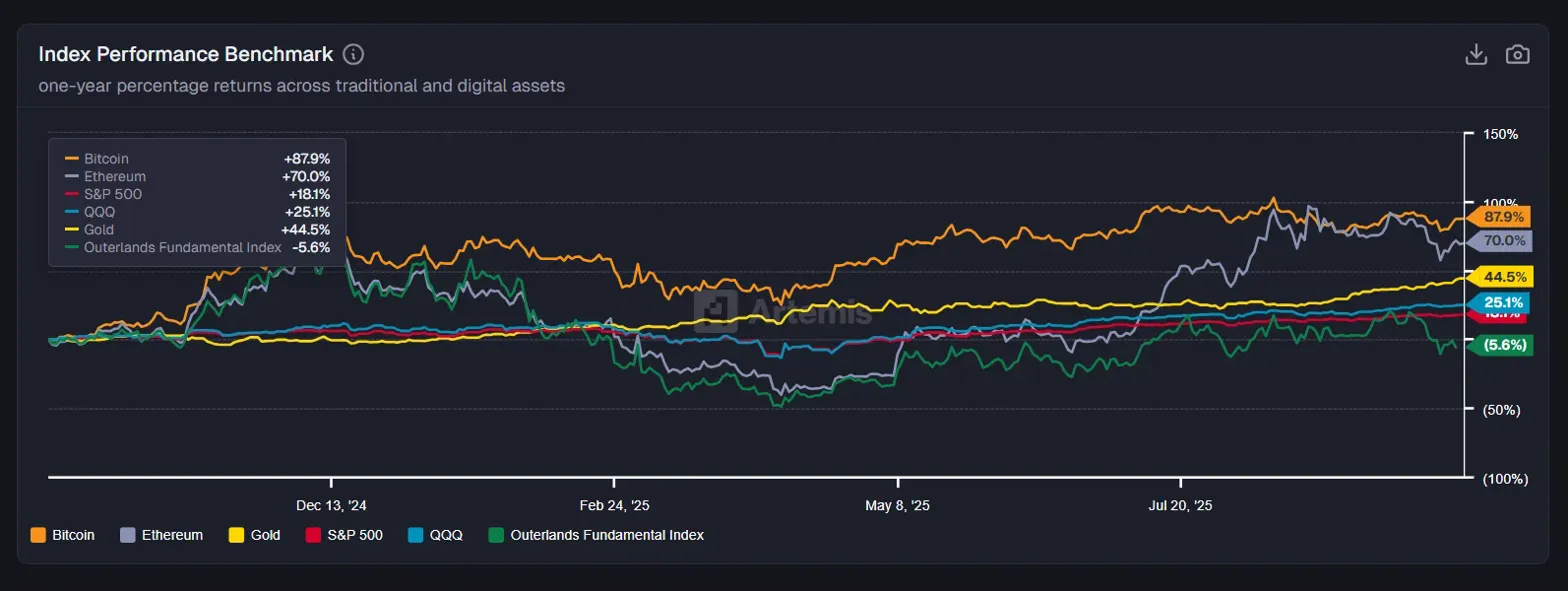The image size is (1568, 591).
Task: Toggle the Bitcoin series in the bottom legend
Action: (x=63, y=535)
